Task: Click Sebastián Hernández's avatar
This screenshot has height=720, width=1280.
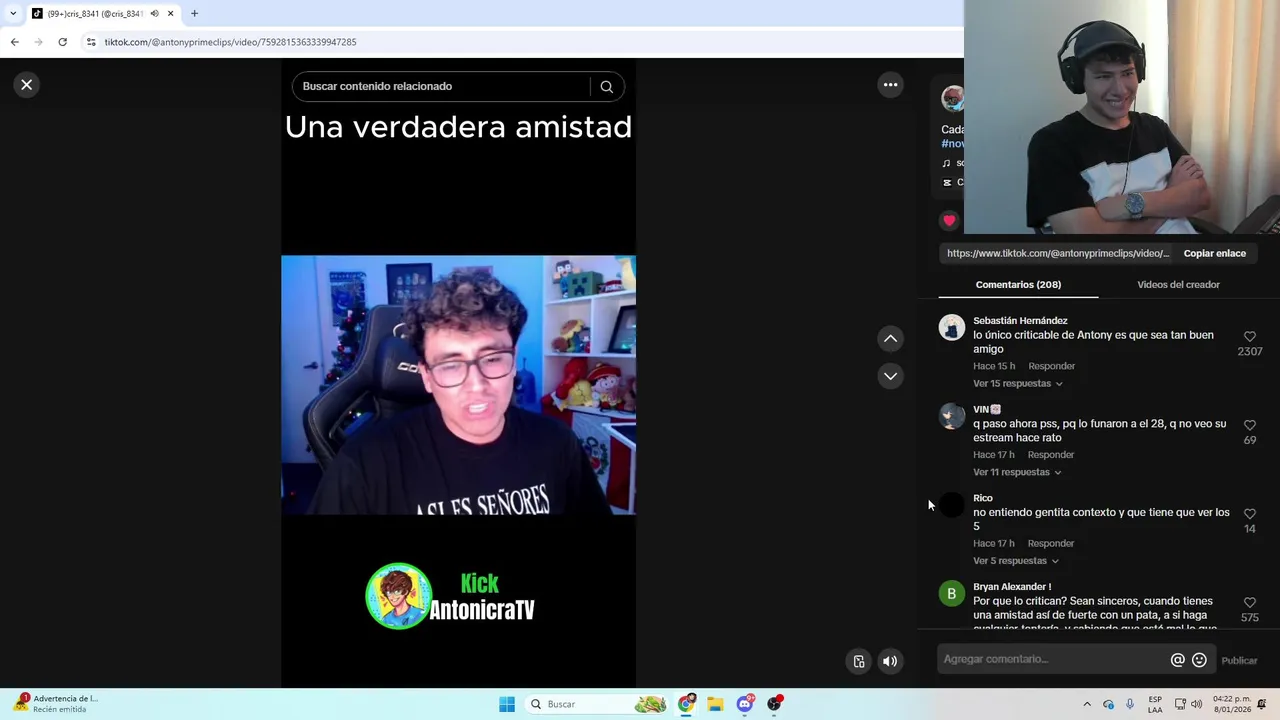Action: pos(951,328)
